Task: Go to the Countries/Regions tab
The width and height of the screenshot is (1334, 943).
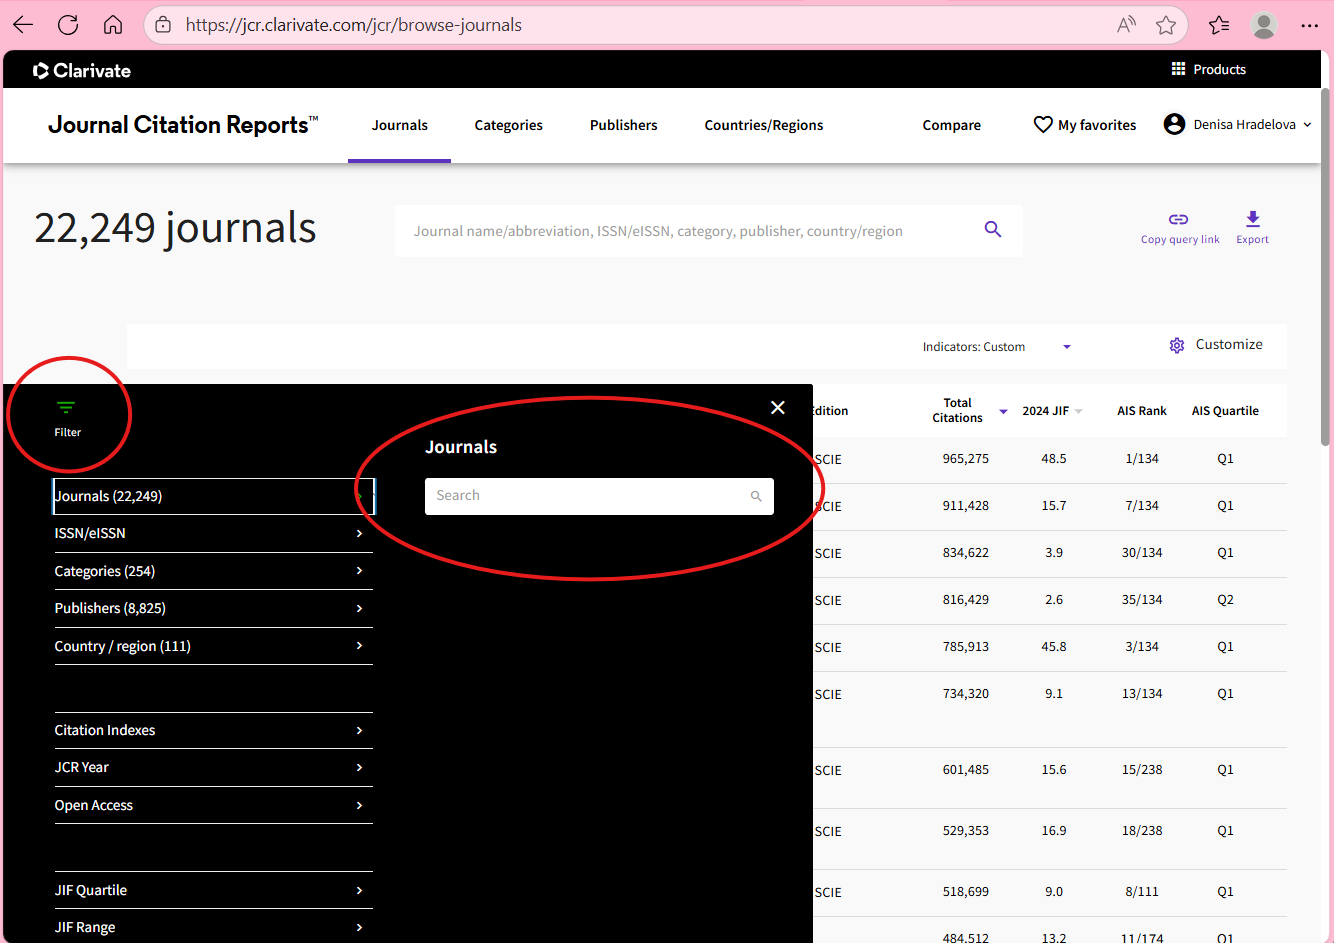Action: pyautogui.click(x=763, y=125)
